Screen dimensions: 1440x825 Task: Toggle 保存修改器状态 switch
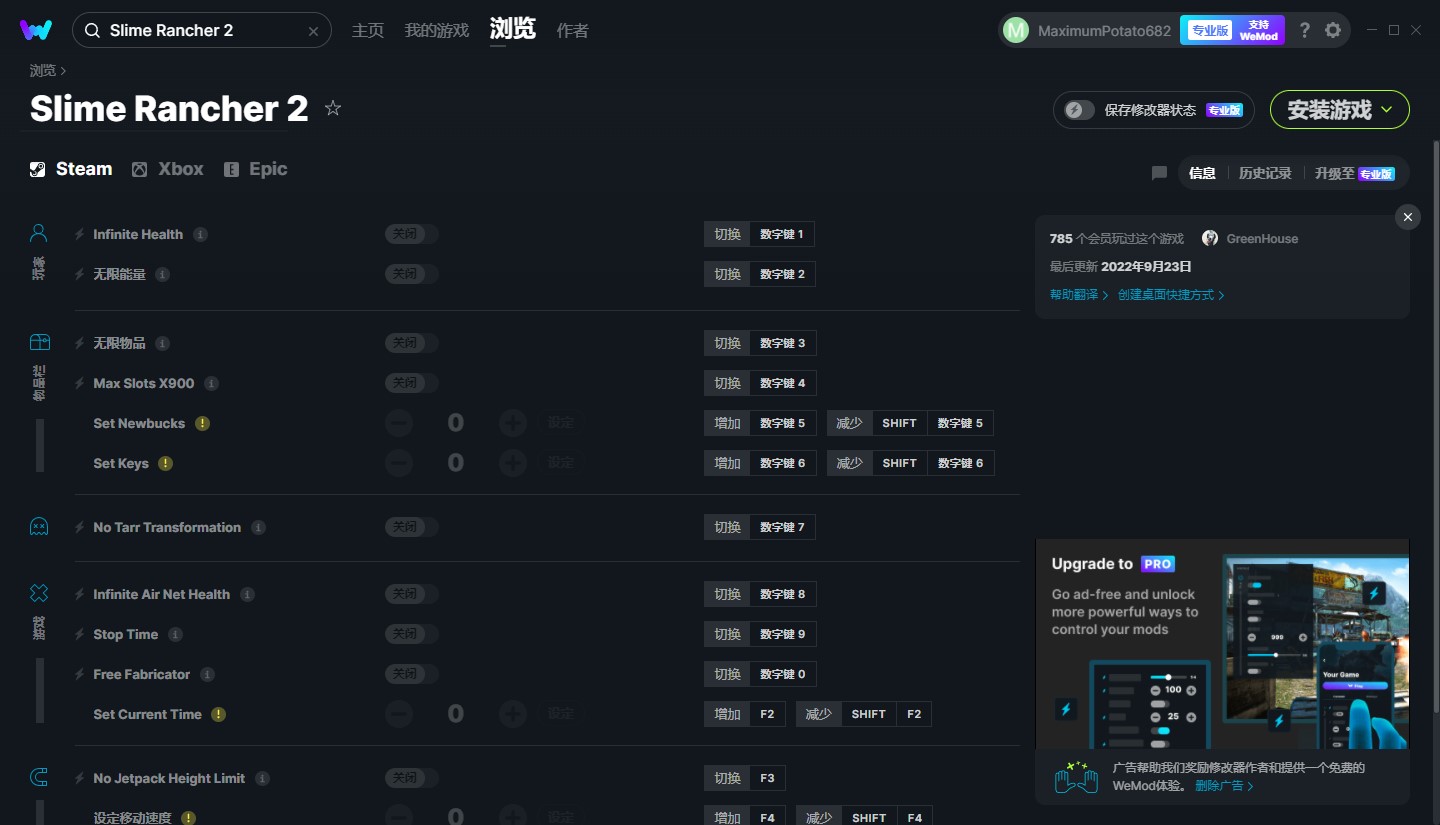(1080, 110)
